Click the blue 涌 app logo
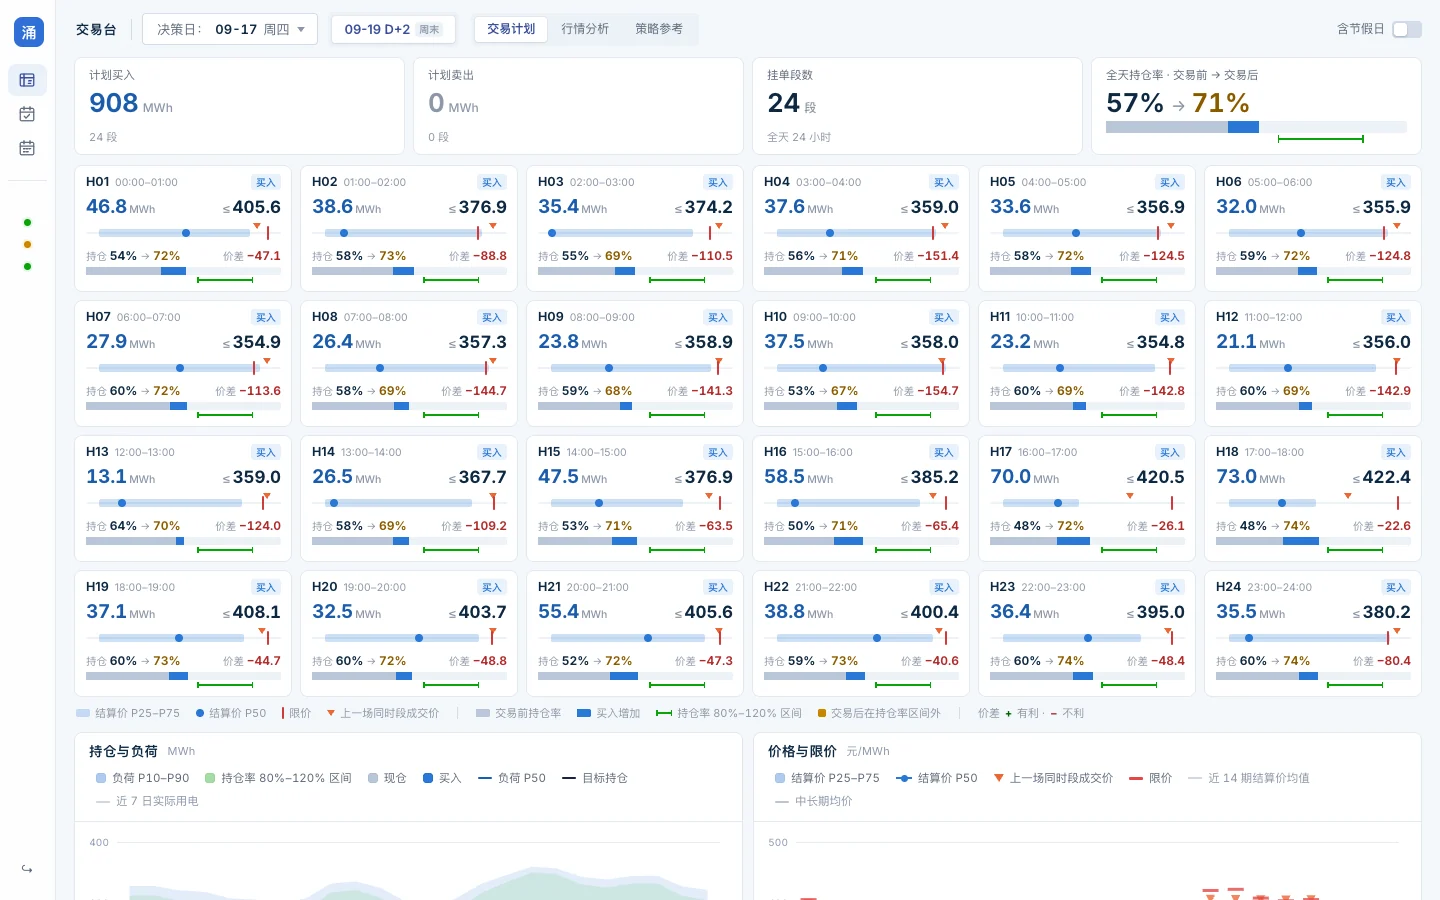The width and height of the screenshot is (1440, 900). pyautogui.click(x=28, y=32)
